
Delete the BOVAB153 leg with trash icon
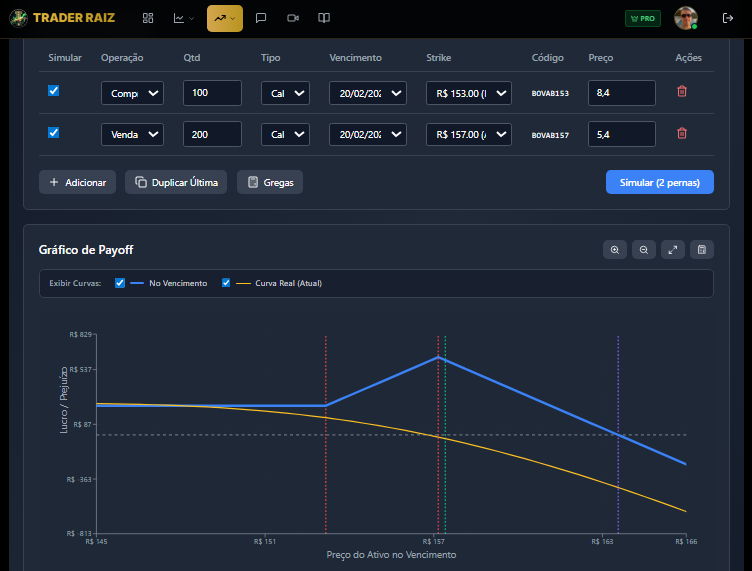pyautogui.click(x=682, y=92)
